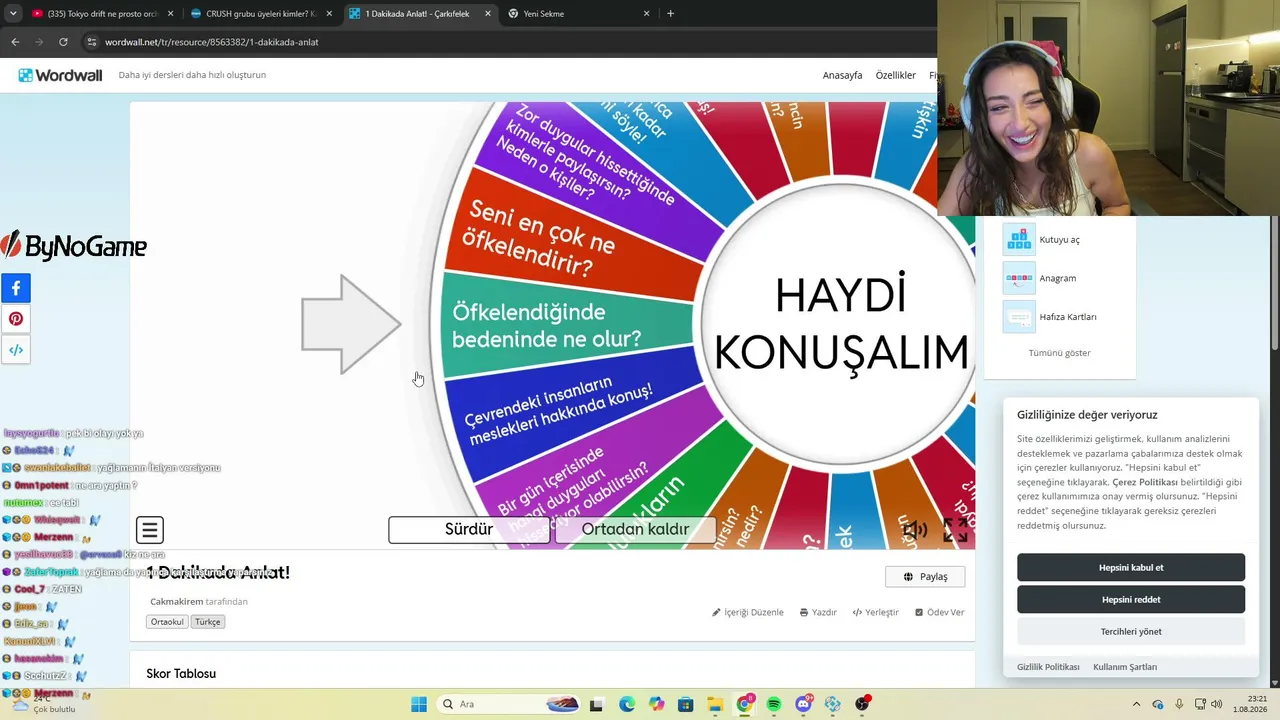Close the Yeni Sekme tab
Viewport: 1280px width, 720px height.
click(646, 14)
